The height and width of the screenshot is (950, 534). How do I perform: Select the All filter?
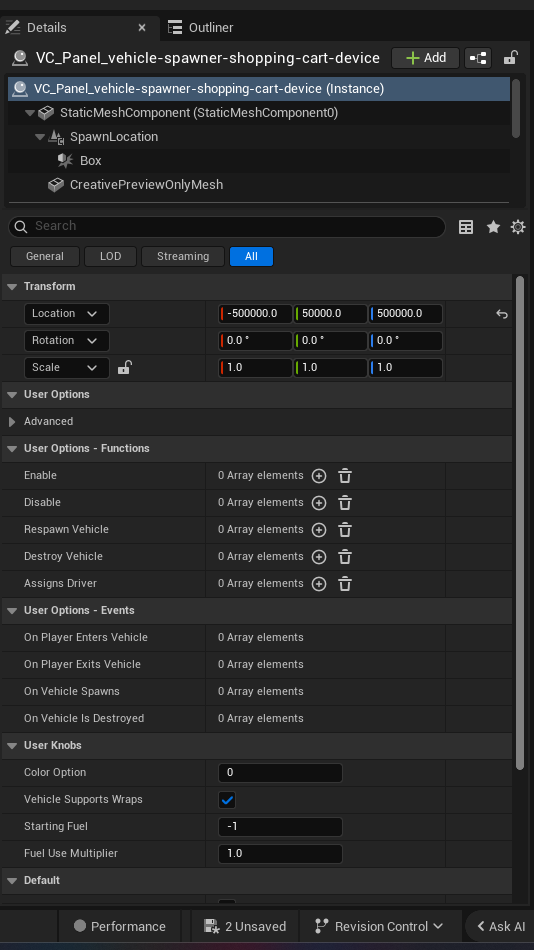(252, 256)
